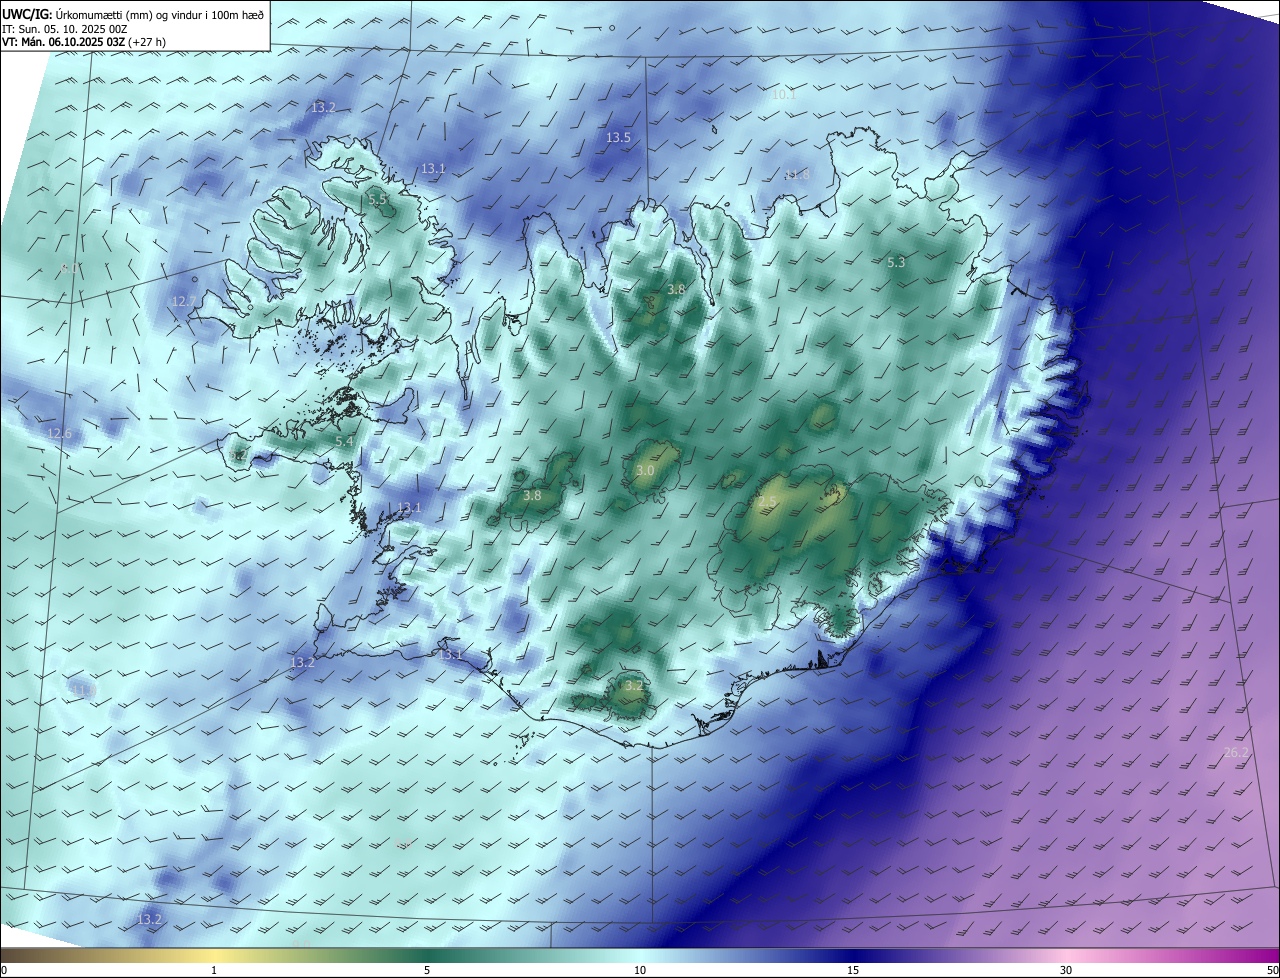Click the 3.0 value label on the map
1280x978 pixels.
coord(645,470)
